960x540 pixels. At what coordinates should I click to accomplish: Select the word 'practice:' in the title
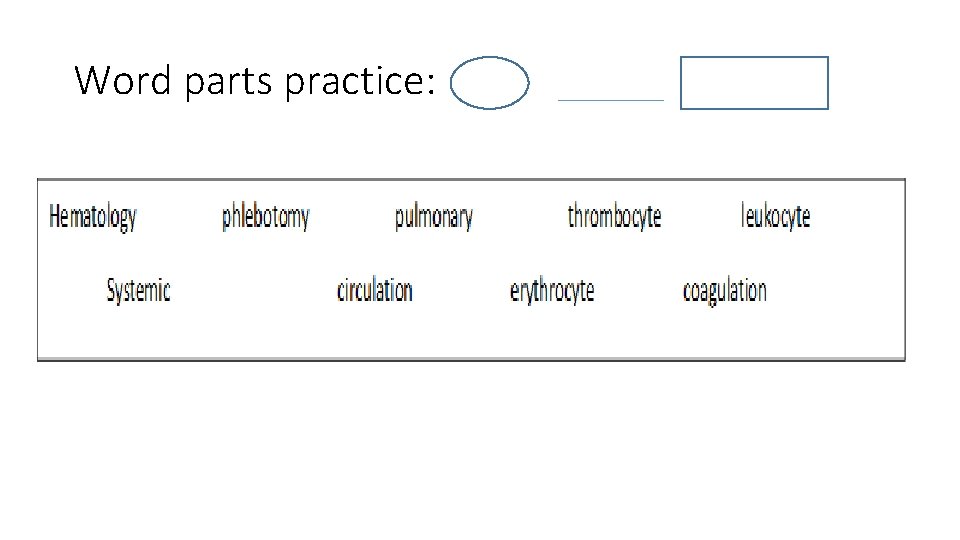coord(360,80)
